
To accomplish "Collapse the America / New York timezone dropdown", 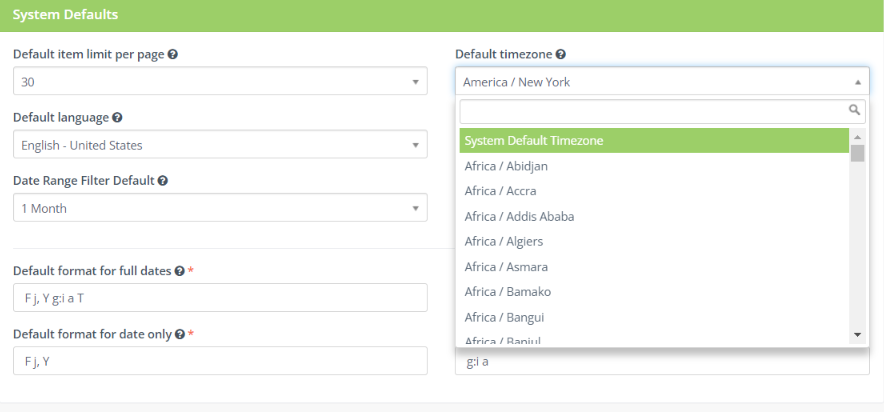I will [661, 82].
